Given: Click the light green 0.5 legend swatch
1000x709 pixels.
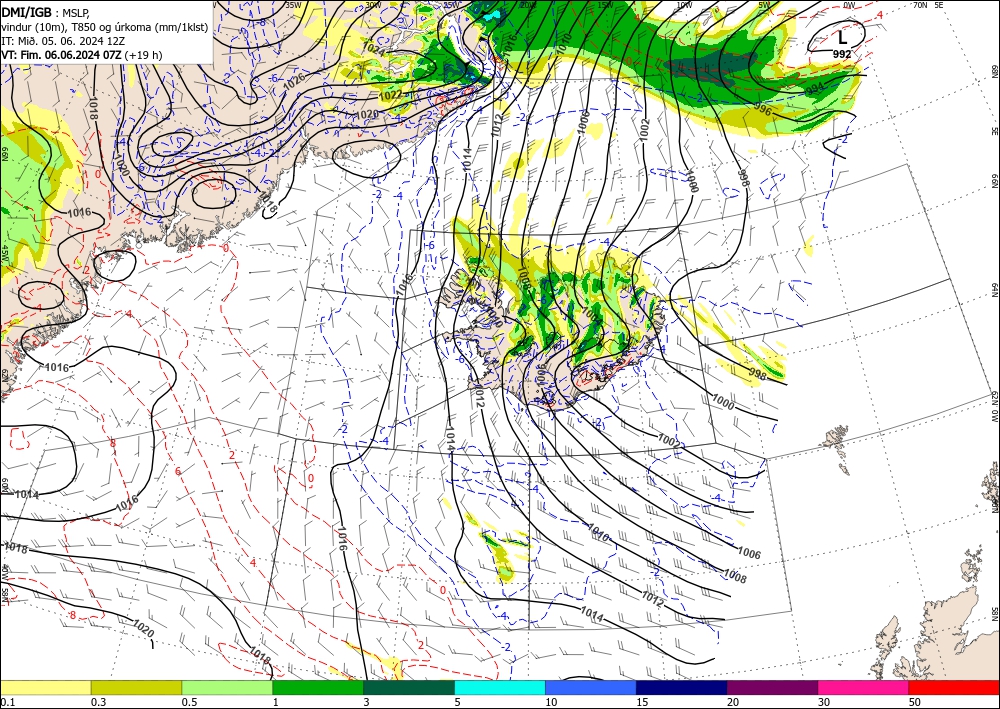Looking at the screenshot, I should [x=227, y=687].
